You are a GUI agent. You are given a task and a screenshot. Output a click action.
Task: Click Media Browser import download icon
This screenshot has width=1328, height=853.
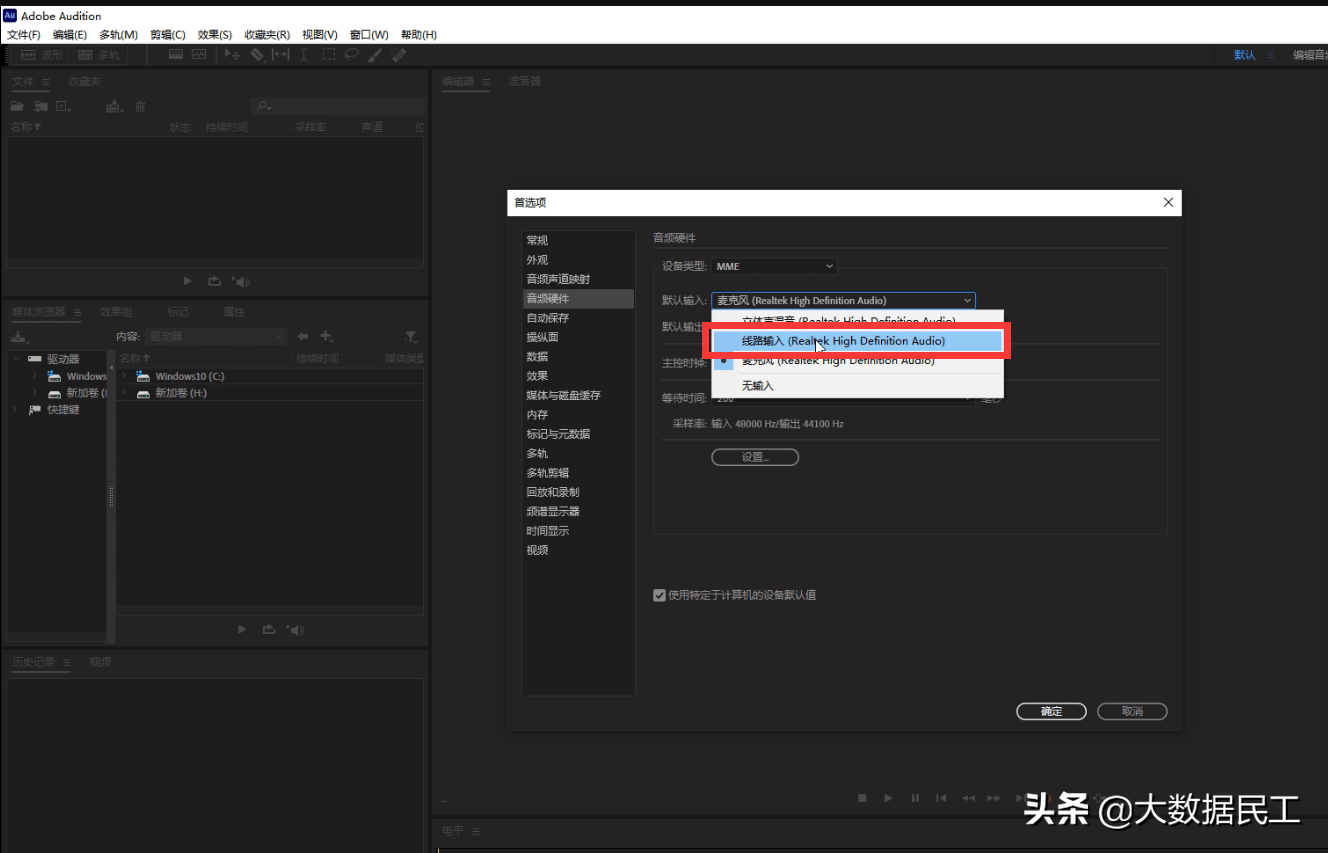(x=17, y=337)
